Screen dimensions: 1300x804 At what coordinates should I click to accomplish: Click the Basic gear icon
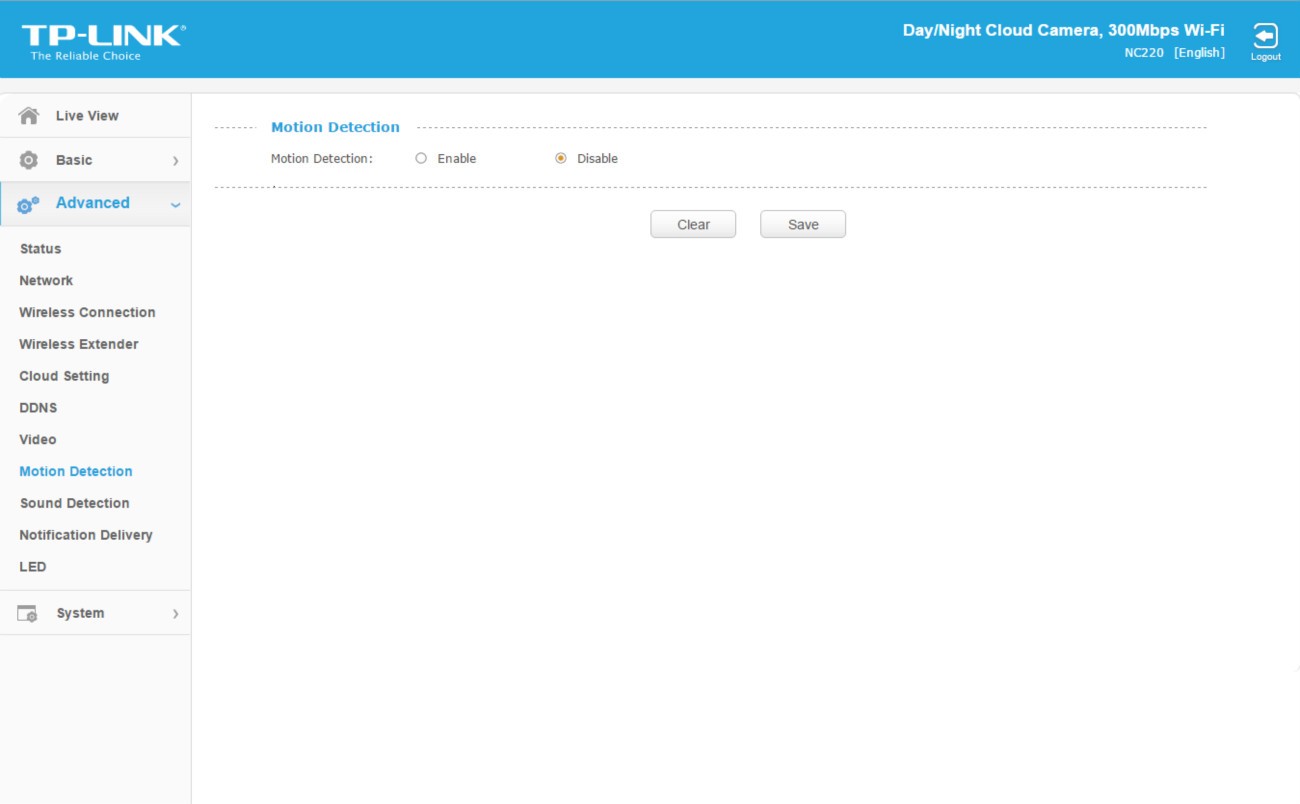29,160
